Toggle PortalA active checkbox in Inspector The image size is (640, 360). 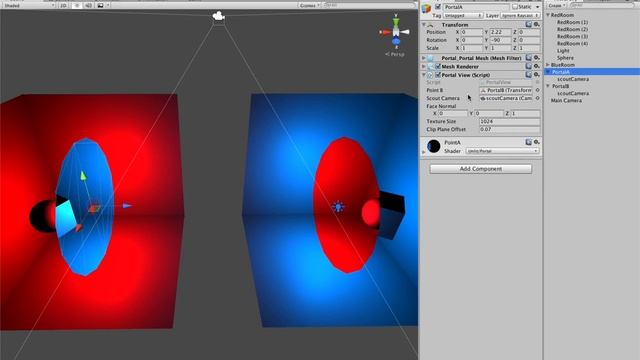point(438,7)
